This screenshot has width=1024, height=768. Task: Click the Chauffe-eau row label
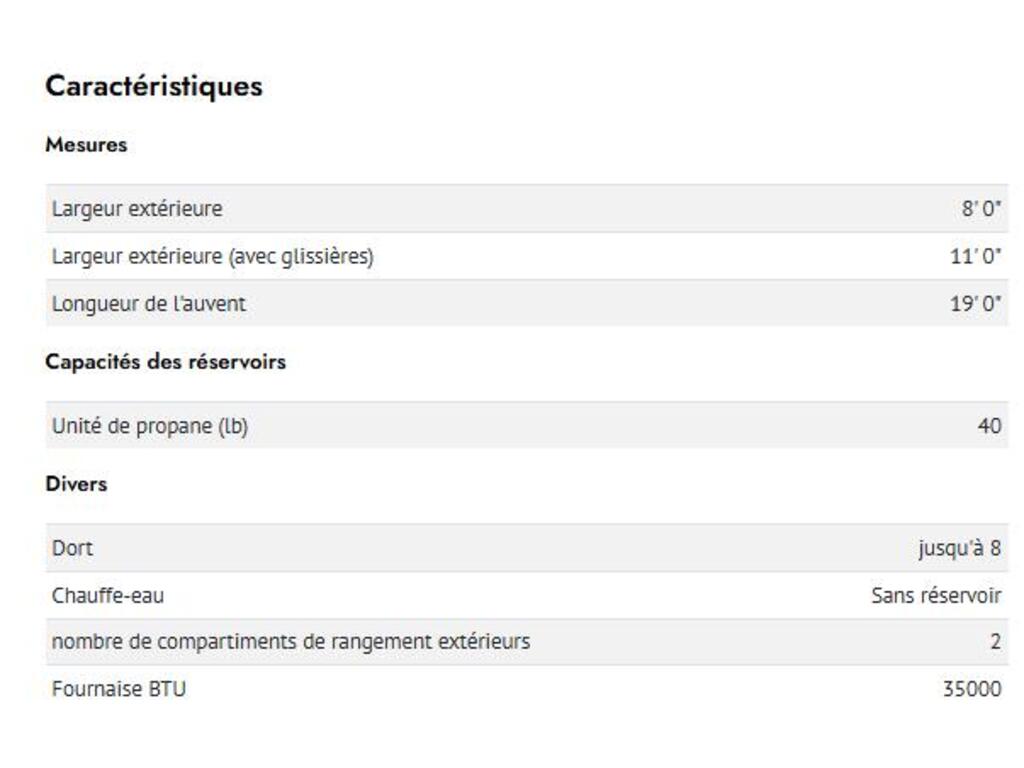point(108,596)
